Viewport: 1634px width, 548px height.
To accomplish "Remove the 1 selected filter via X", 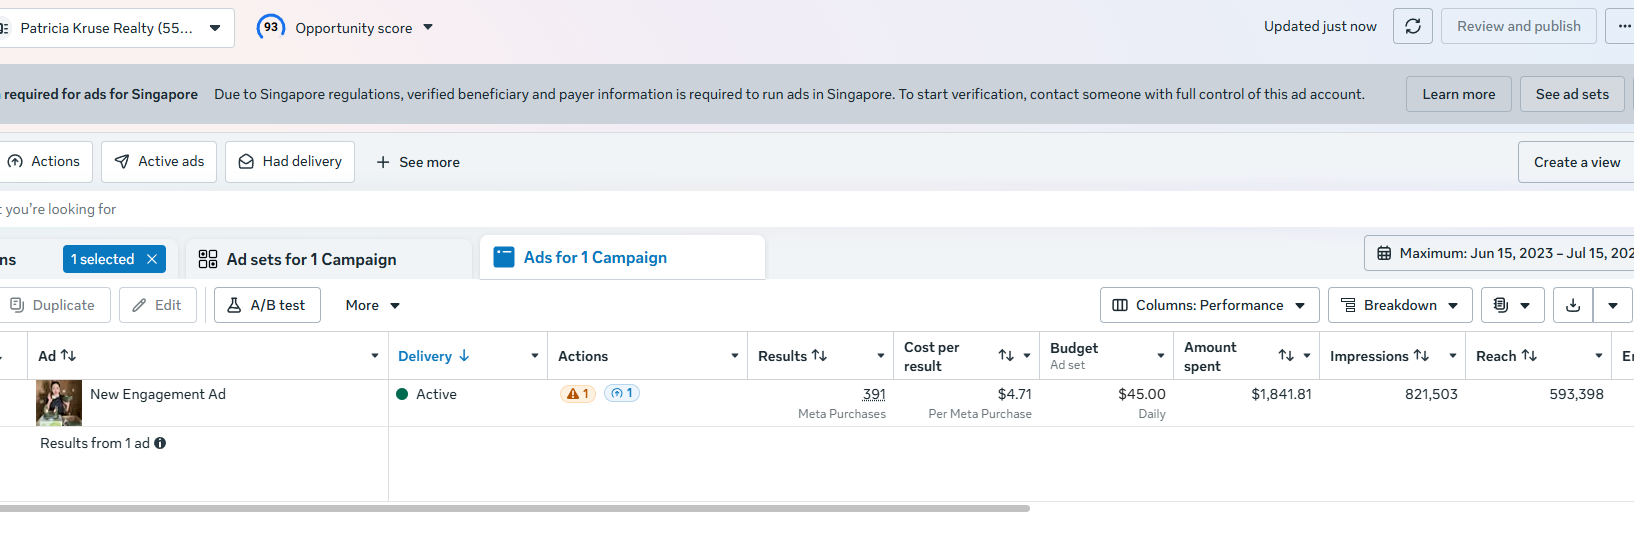I will tap(152, 259).
